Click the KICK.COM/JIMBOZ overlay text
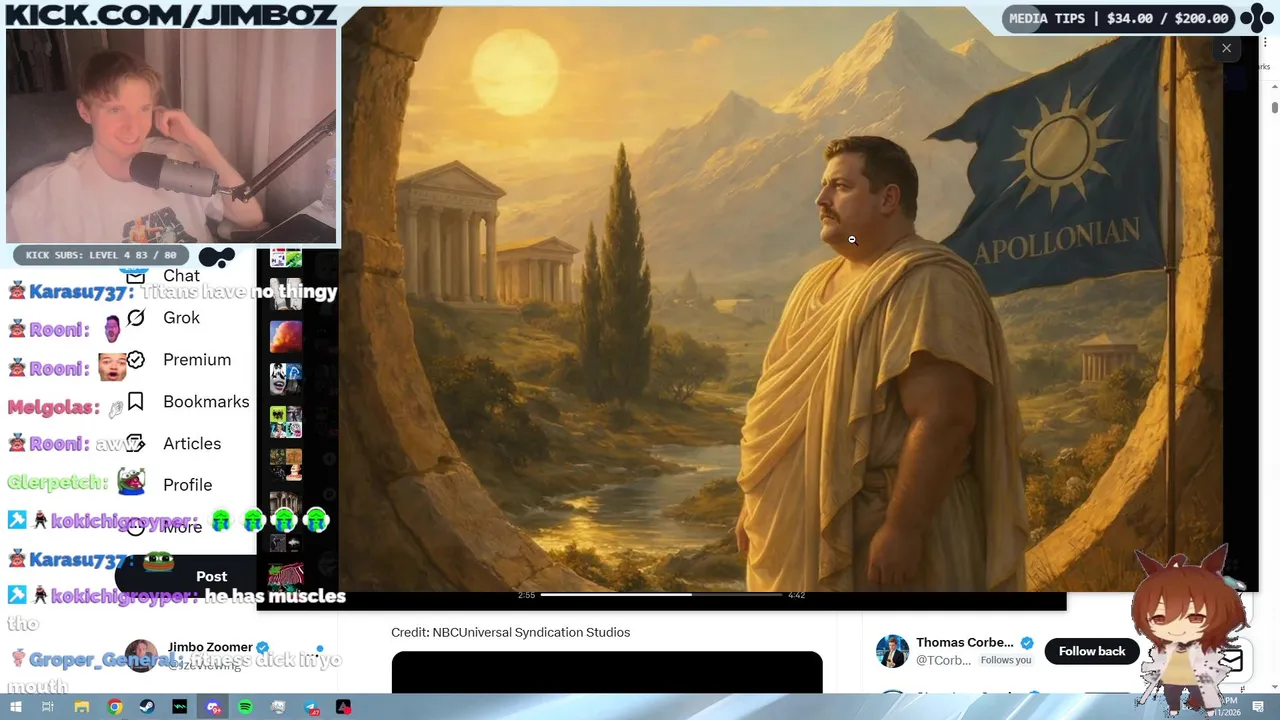The image size is (1280, 720). 171,14
